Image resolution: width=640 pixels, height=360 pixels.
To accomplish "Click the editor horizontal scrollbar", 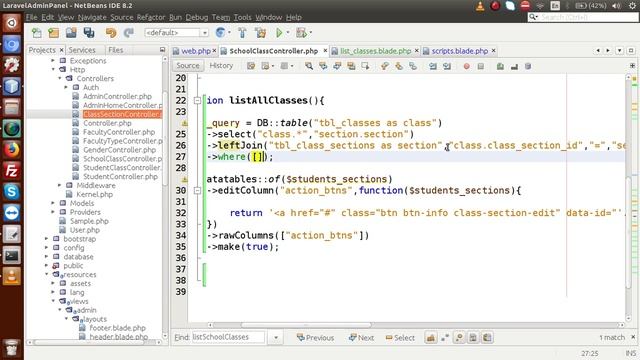I will [305, 325].
